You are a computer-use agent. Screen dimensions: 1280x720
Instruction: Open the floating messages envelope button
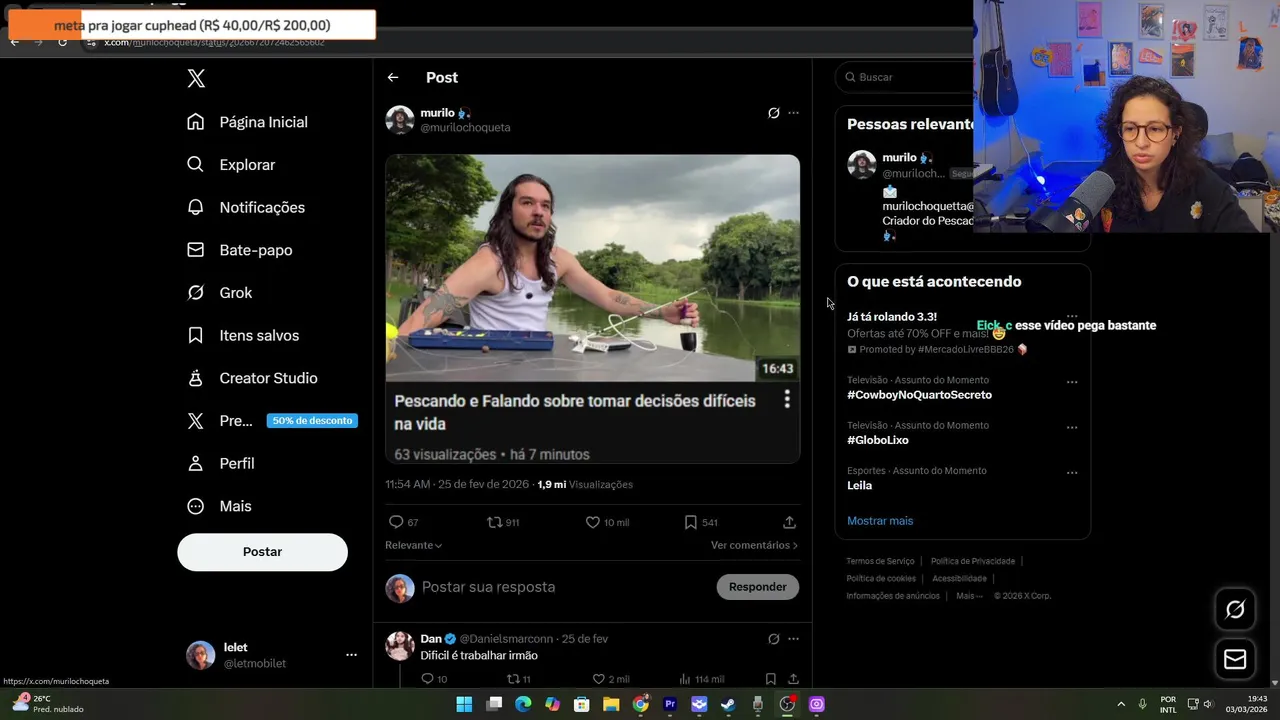pos(1235,659)
